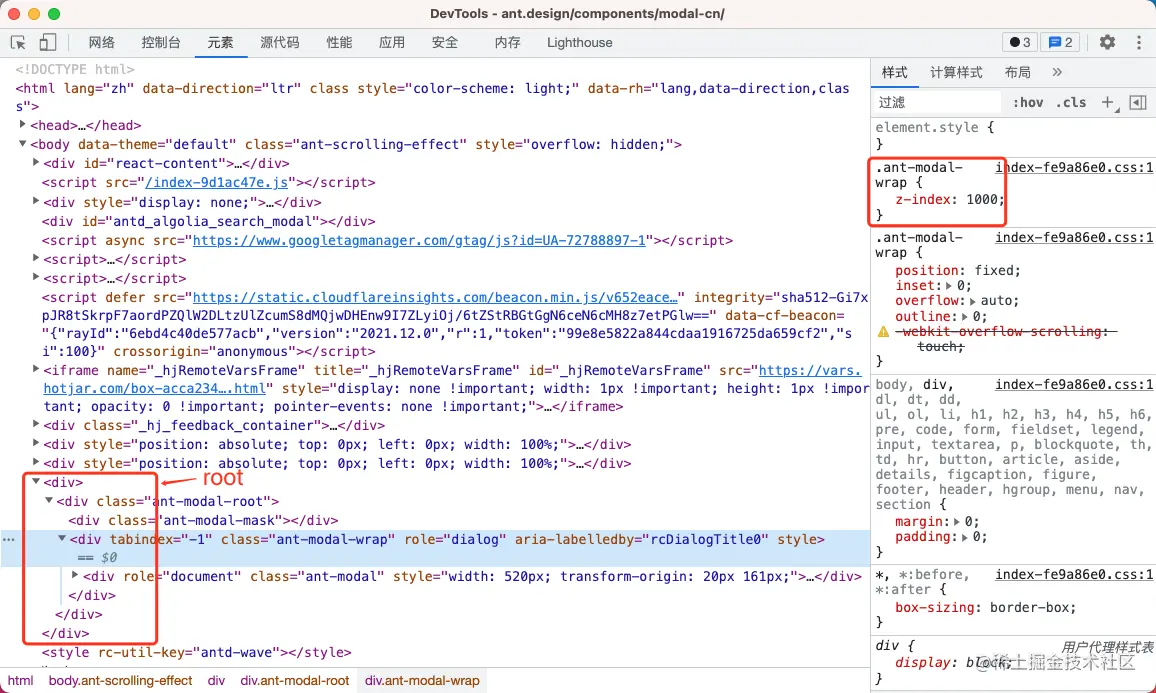Viewport: 1156px width, 693px height.
Task: Expand the _hjRemoteVarsFrame iframe node
Action: [36, 369]
